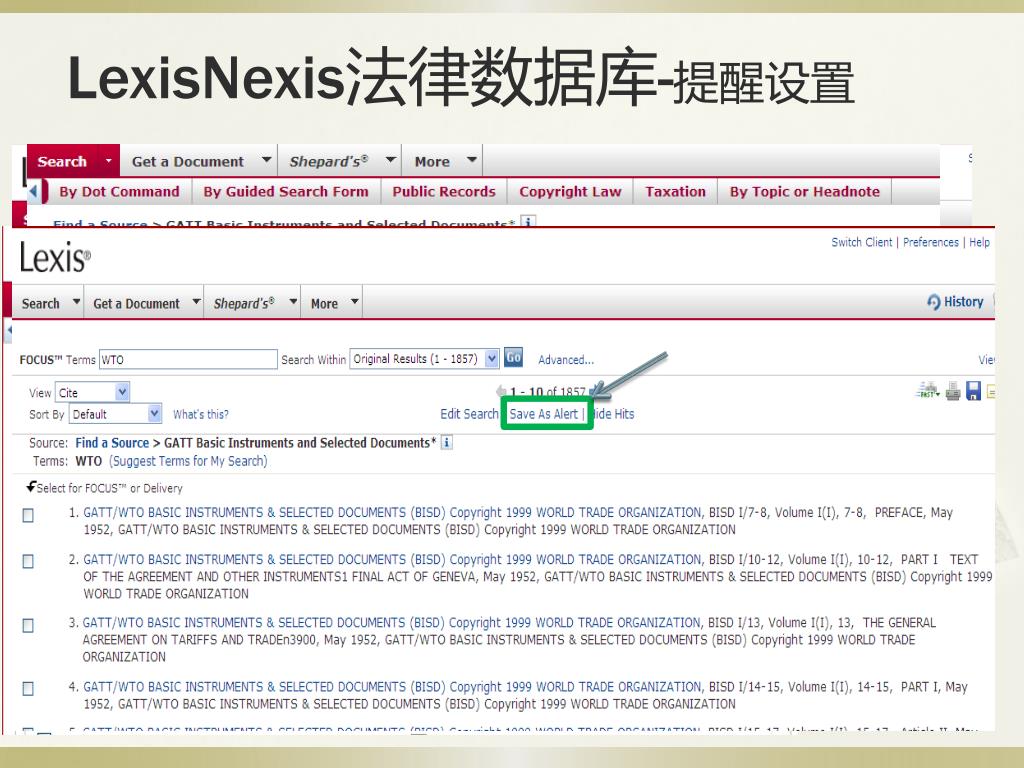The image size is (1024, 768).
Task: Open result 3 General Agreement document link
Action: (x=391, y=623)
